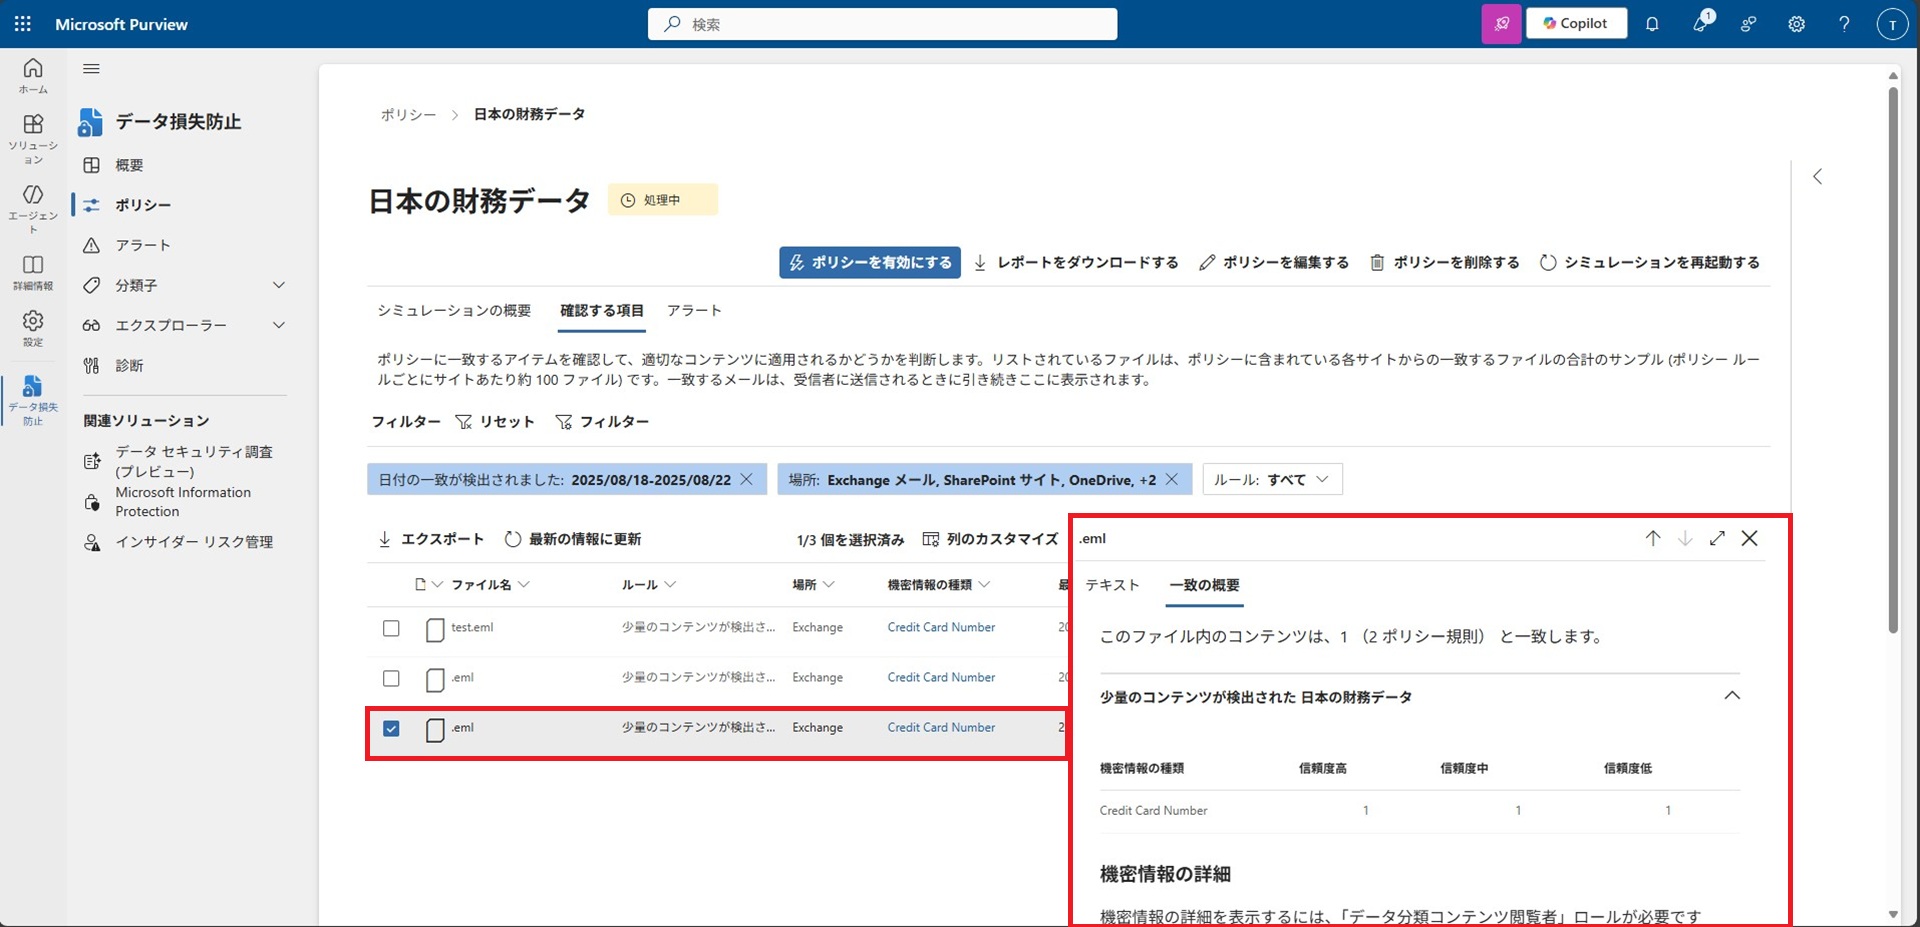Click the Home icon in left rail
Image resolution: width=1920 pixels, height=927 pixels.
[x=33, y=75]
